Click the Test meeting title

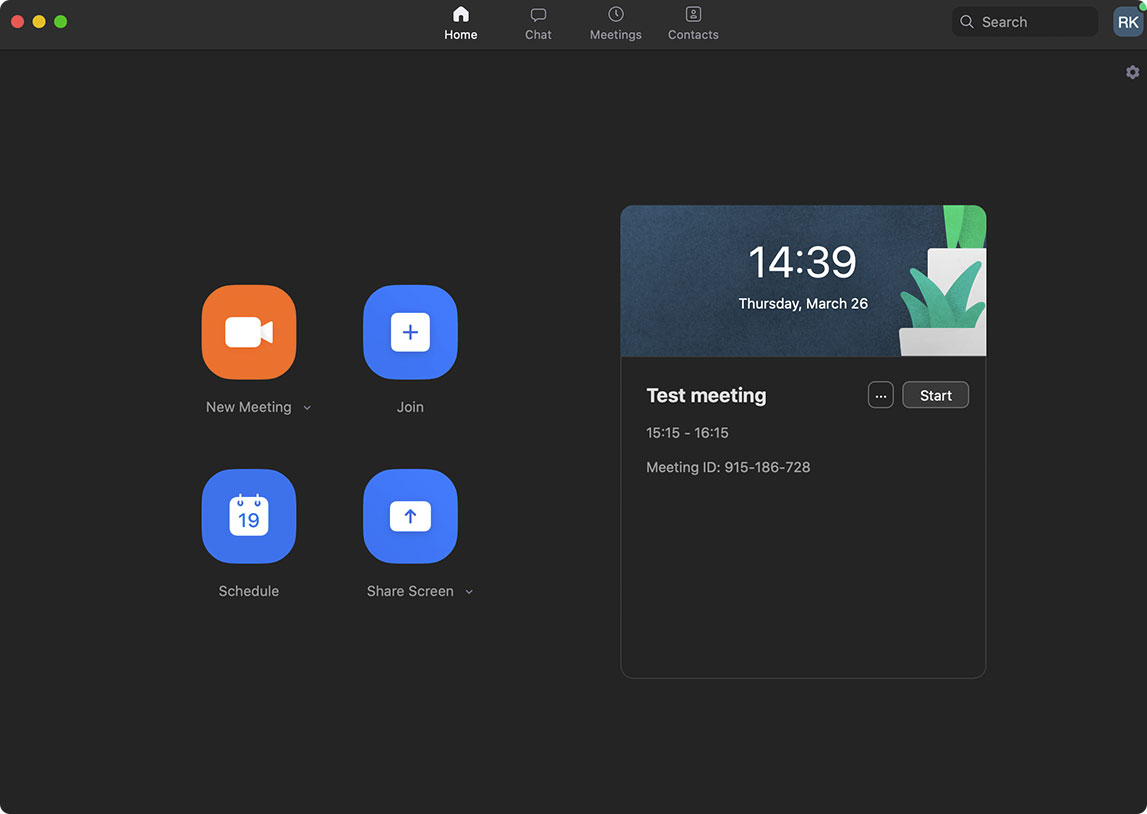pos(706,395)
